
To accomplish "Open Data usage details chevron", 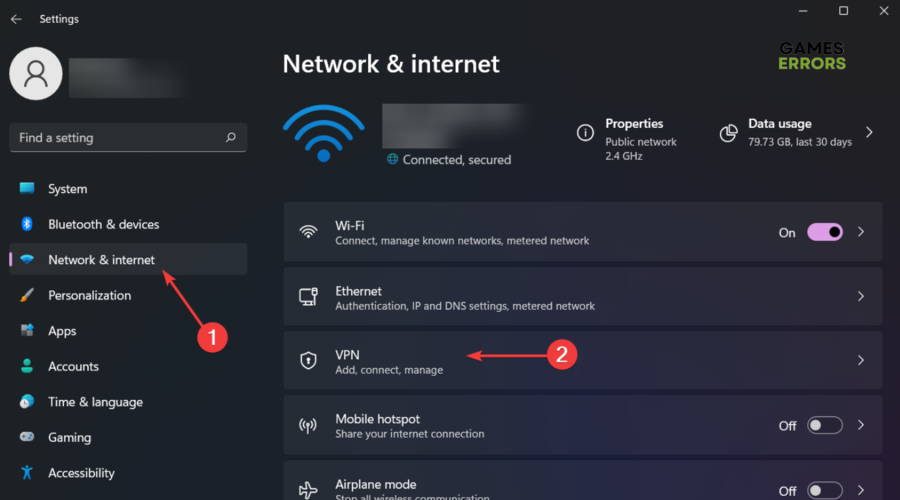I will pos(869,132).
